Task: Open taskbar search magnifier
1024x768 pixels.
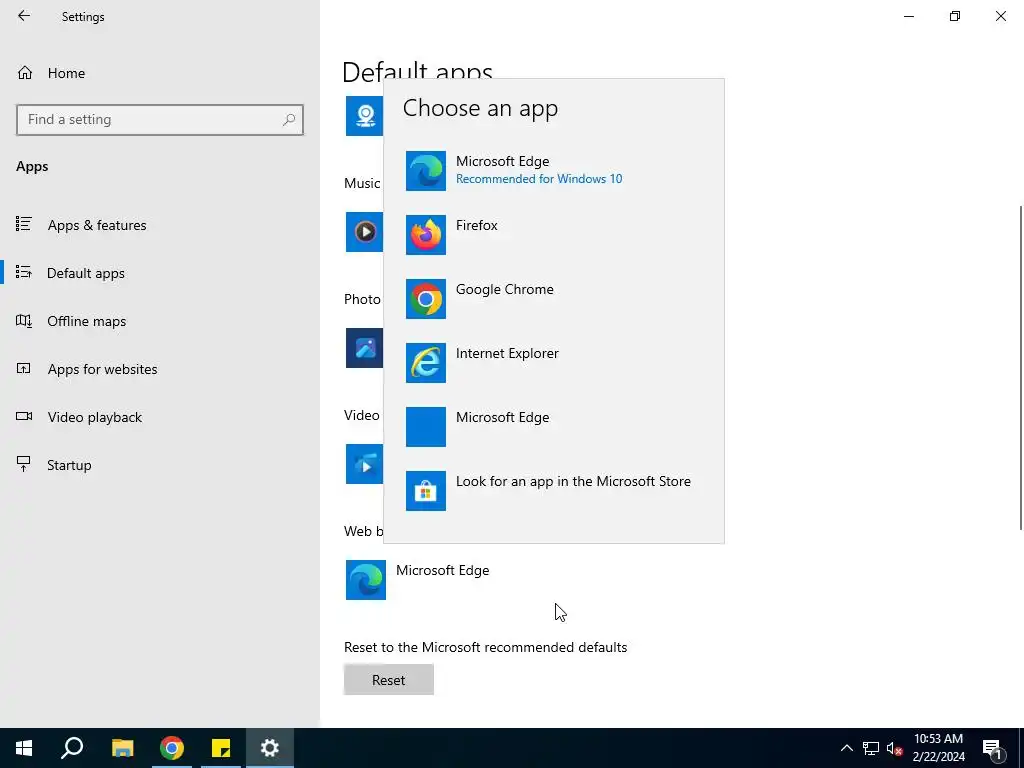Action: click(x=72, y=748)
